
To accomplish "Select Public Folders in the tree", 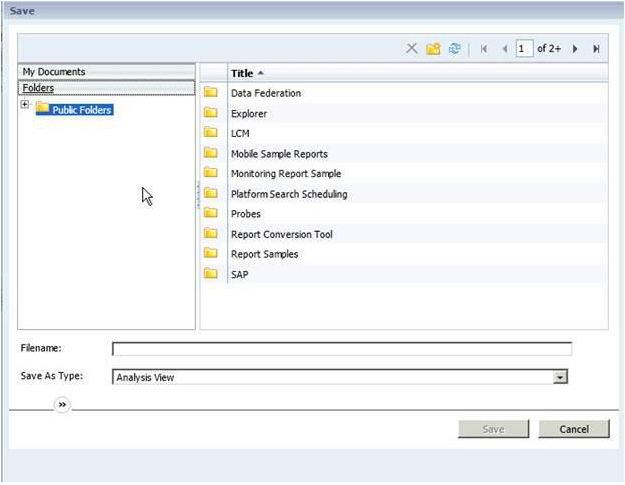I will pyautogui.click(x=75, y=109).
